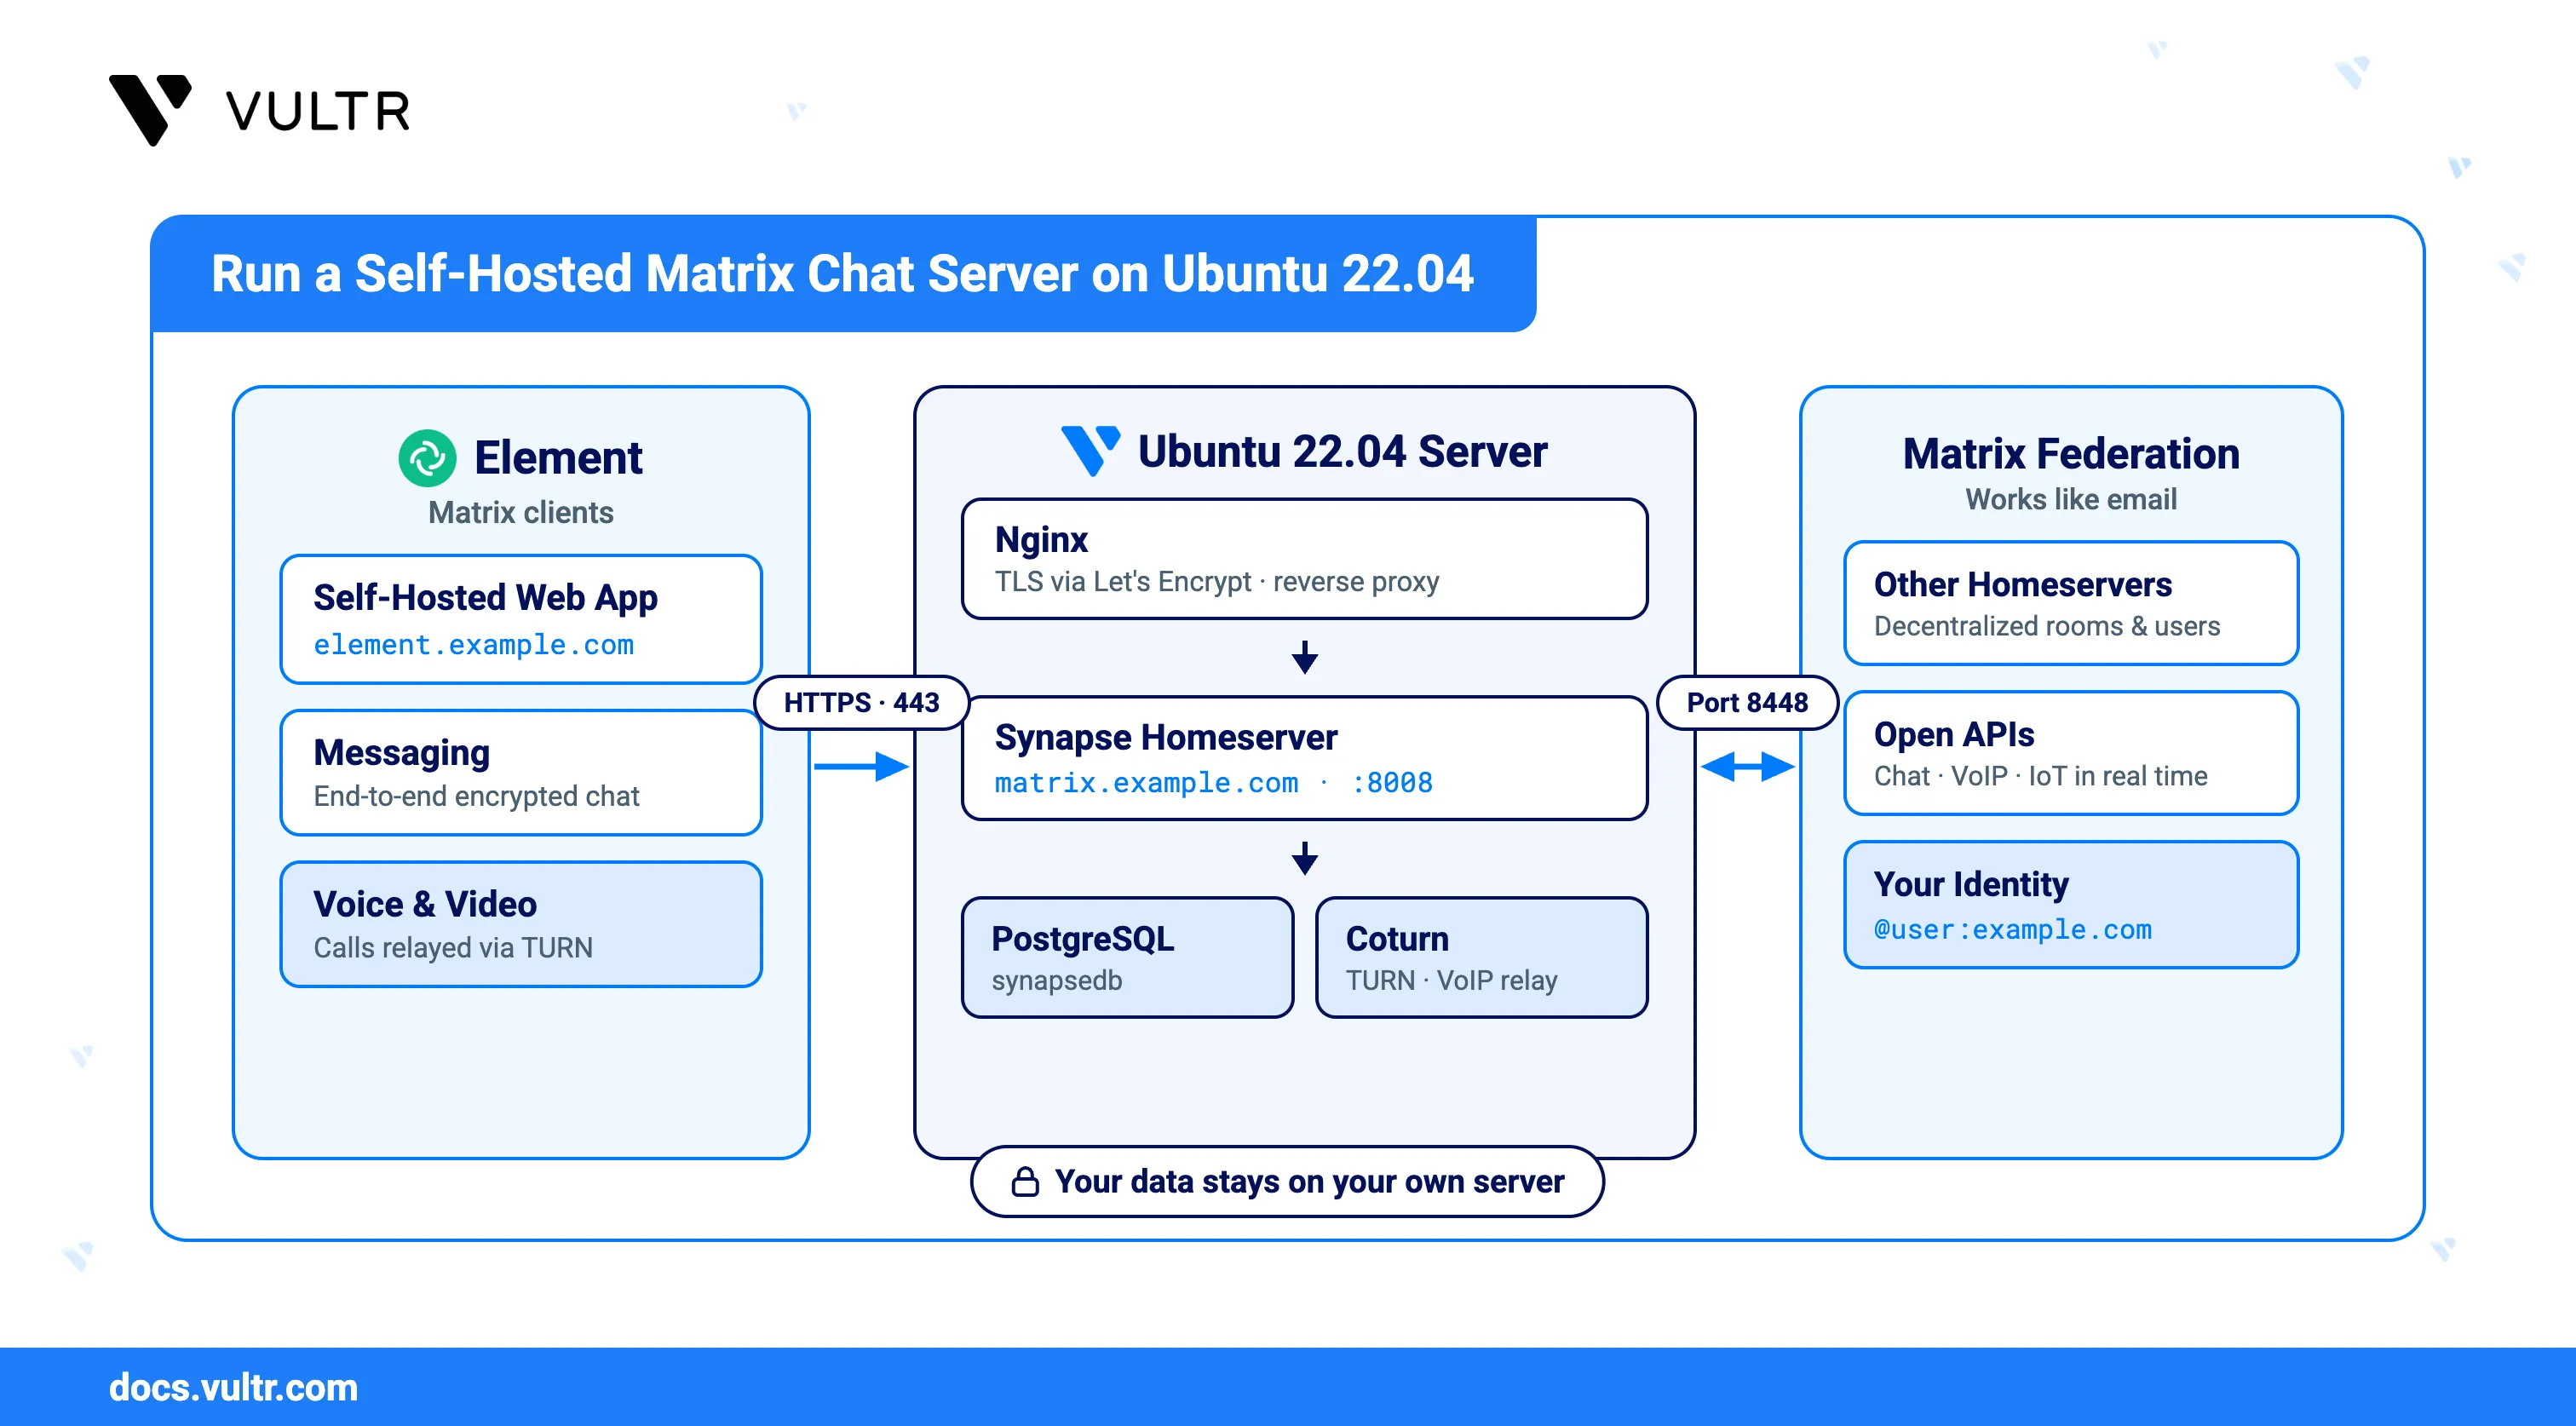Image resolution: width=2576 pixels, height=1426 pixels.
Task: Select the Other Homeservers card
Action: 2070,603
